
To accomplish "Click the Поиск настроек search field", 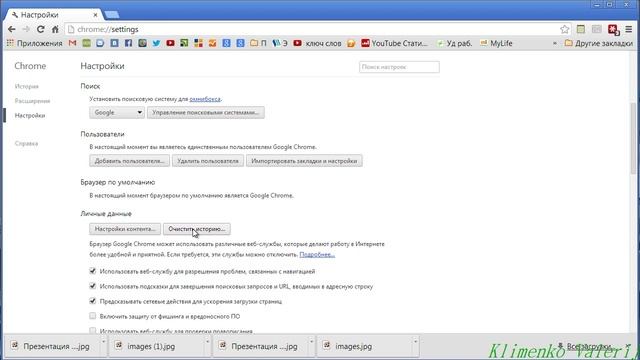I will [x=399, y=67].
